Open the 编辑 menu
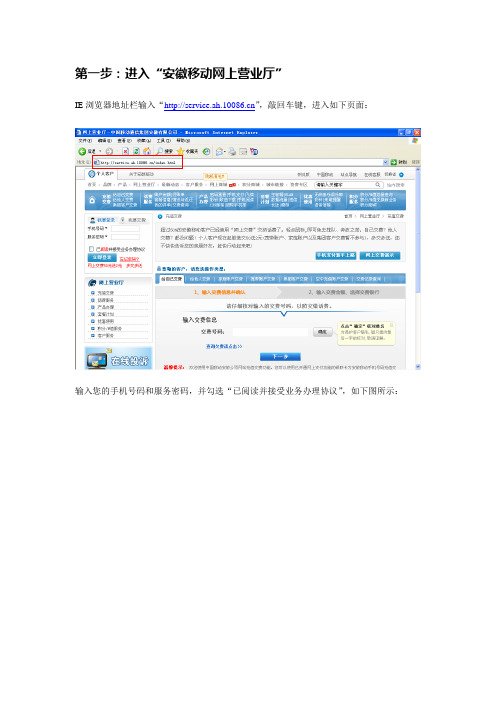 click(105, 141)
